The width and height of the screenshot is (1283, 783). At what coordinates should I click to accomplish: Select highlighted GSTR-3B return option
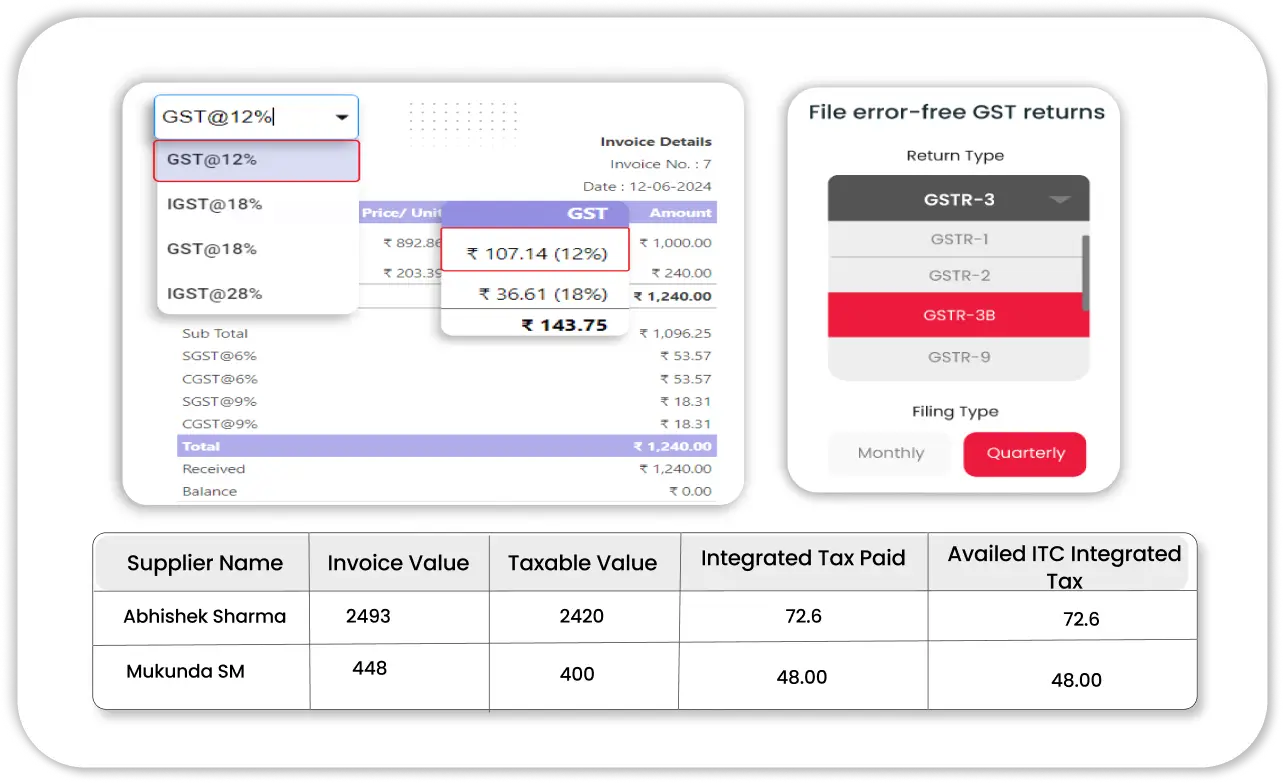pyautogui.click(x=958, y=315)
